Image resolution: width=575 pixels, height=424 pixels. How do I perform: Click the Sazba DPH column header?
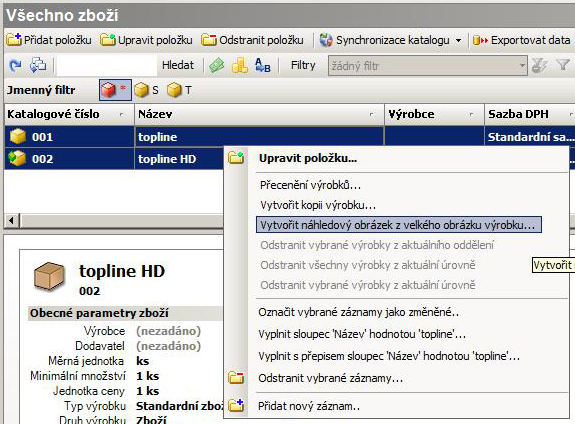530,114
